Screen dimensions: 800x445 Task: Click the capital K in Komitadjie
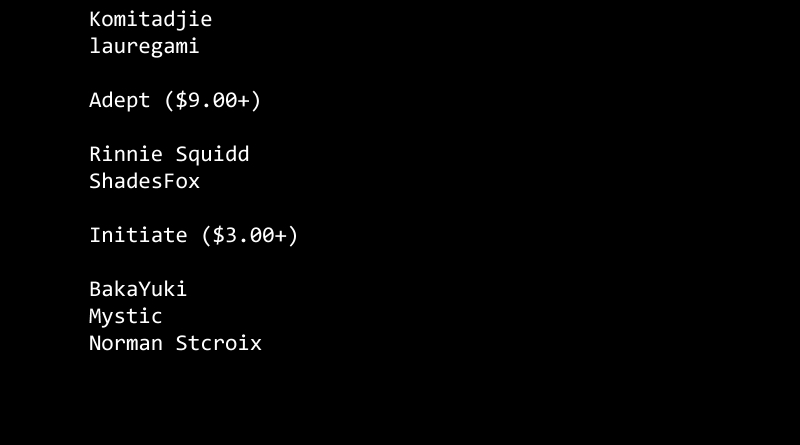tap(95, 19)
